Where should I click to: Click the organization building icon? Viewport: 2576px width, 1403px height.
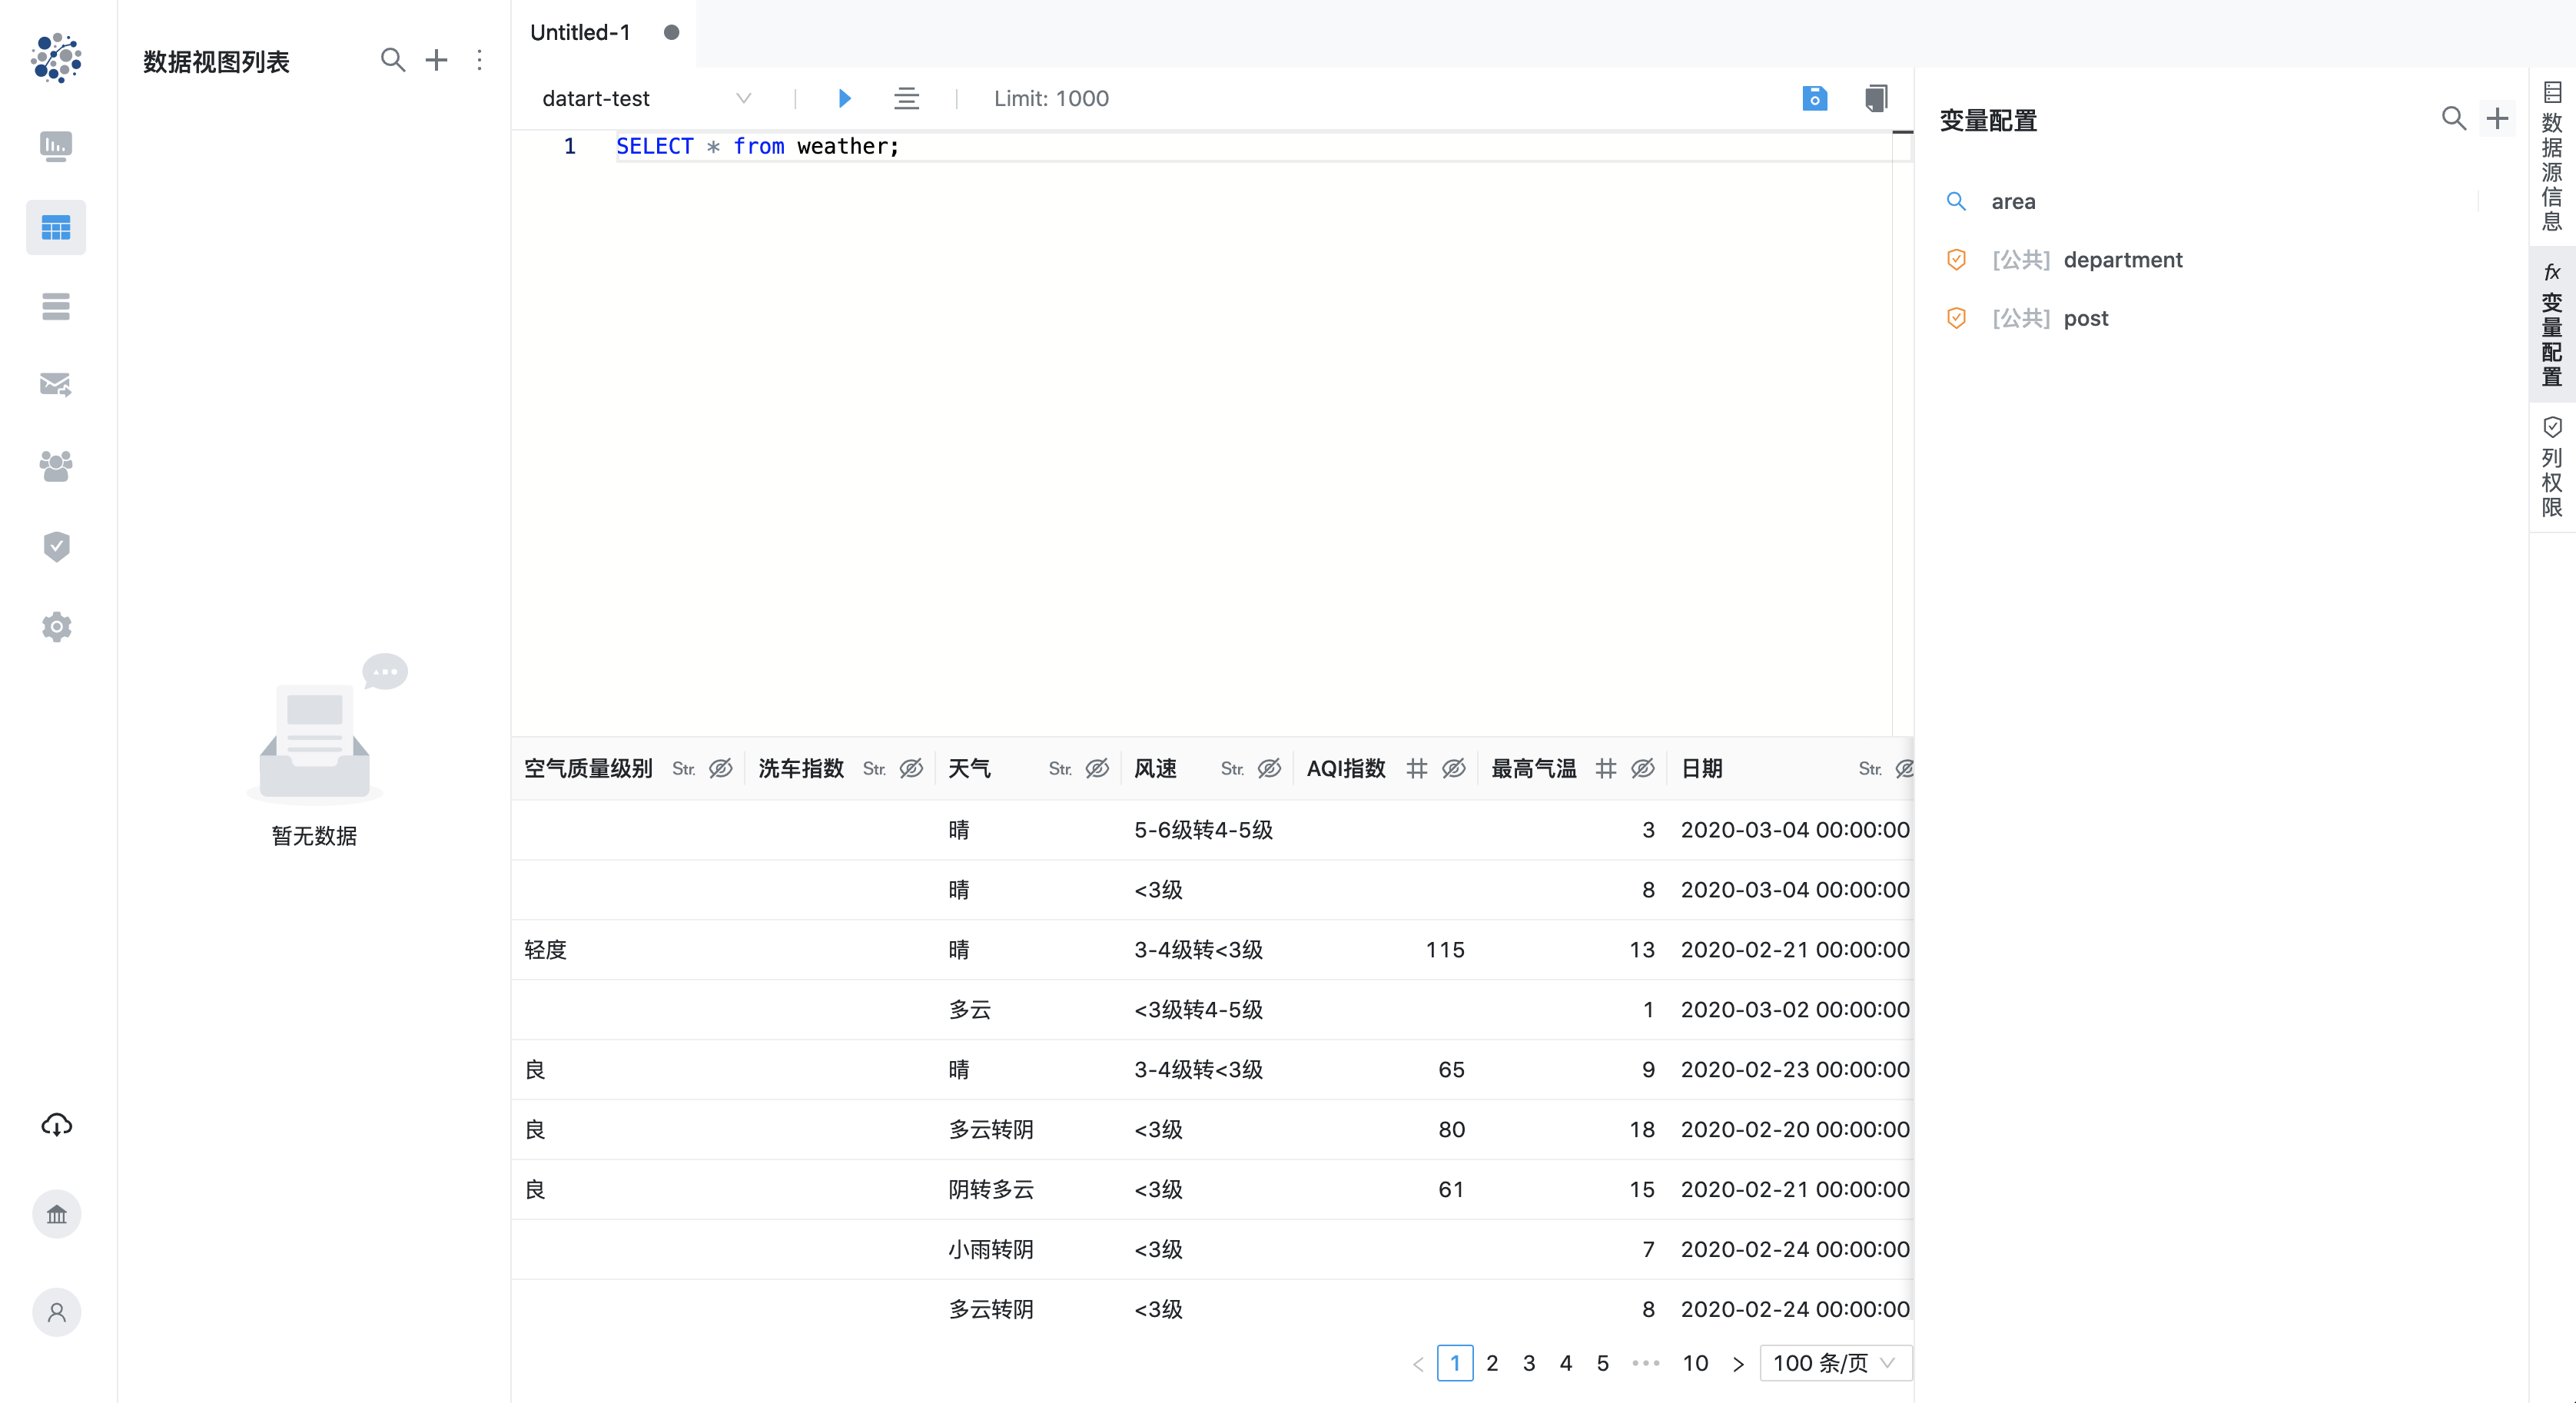pos(56,1214)
